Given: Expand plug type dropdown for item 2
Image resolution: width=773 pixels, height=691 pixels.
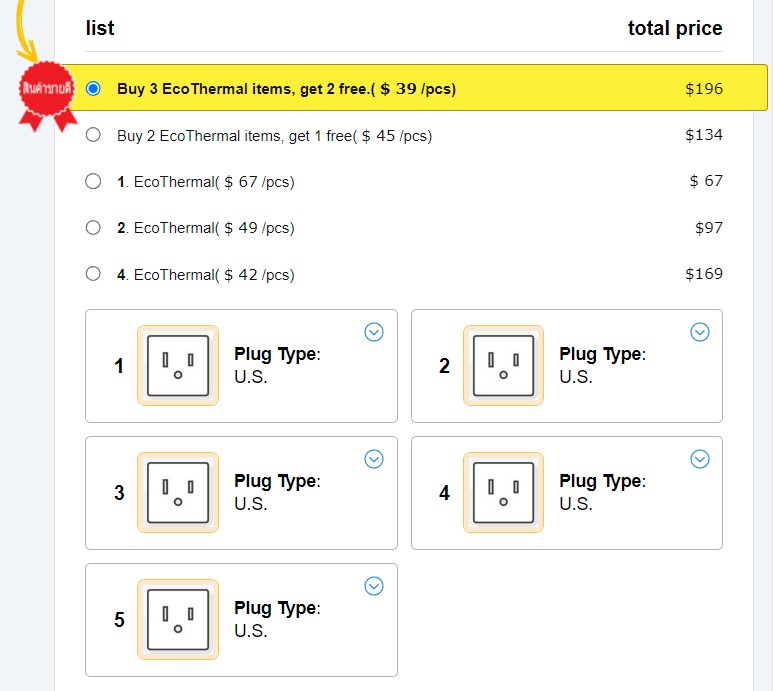Looking at the screenshot, I should pyautogui.click(x=700, y=332).
